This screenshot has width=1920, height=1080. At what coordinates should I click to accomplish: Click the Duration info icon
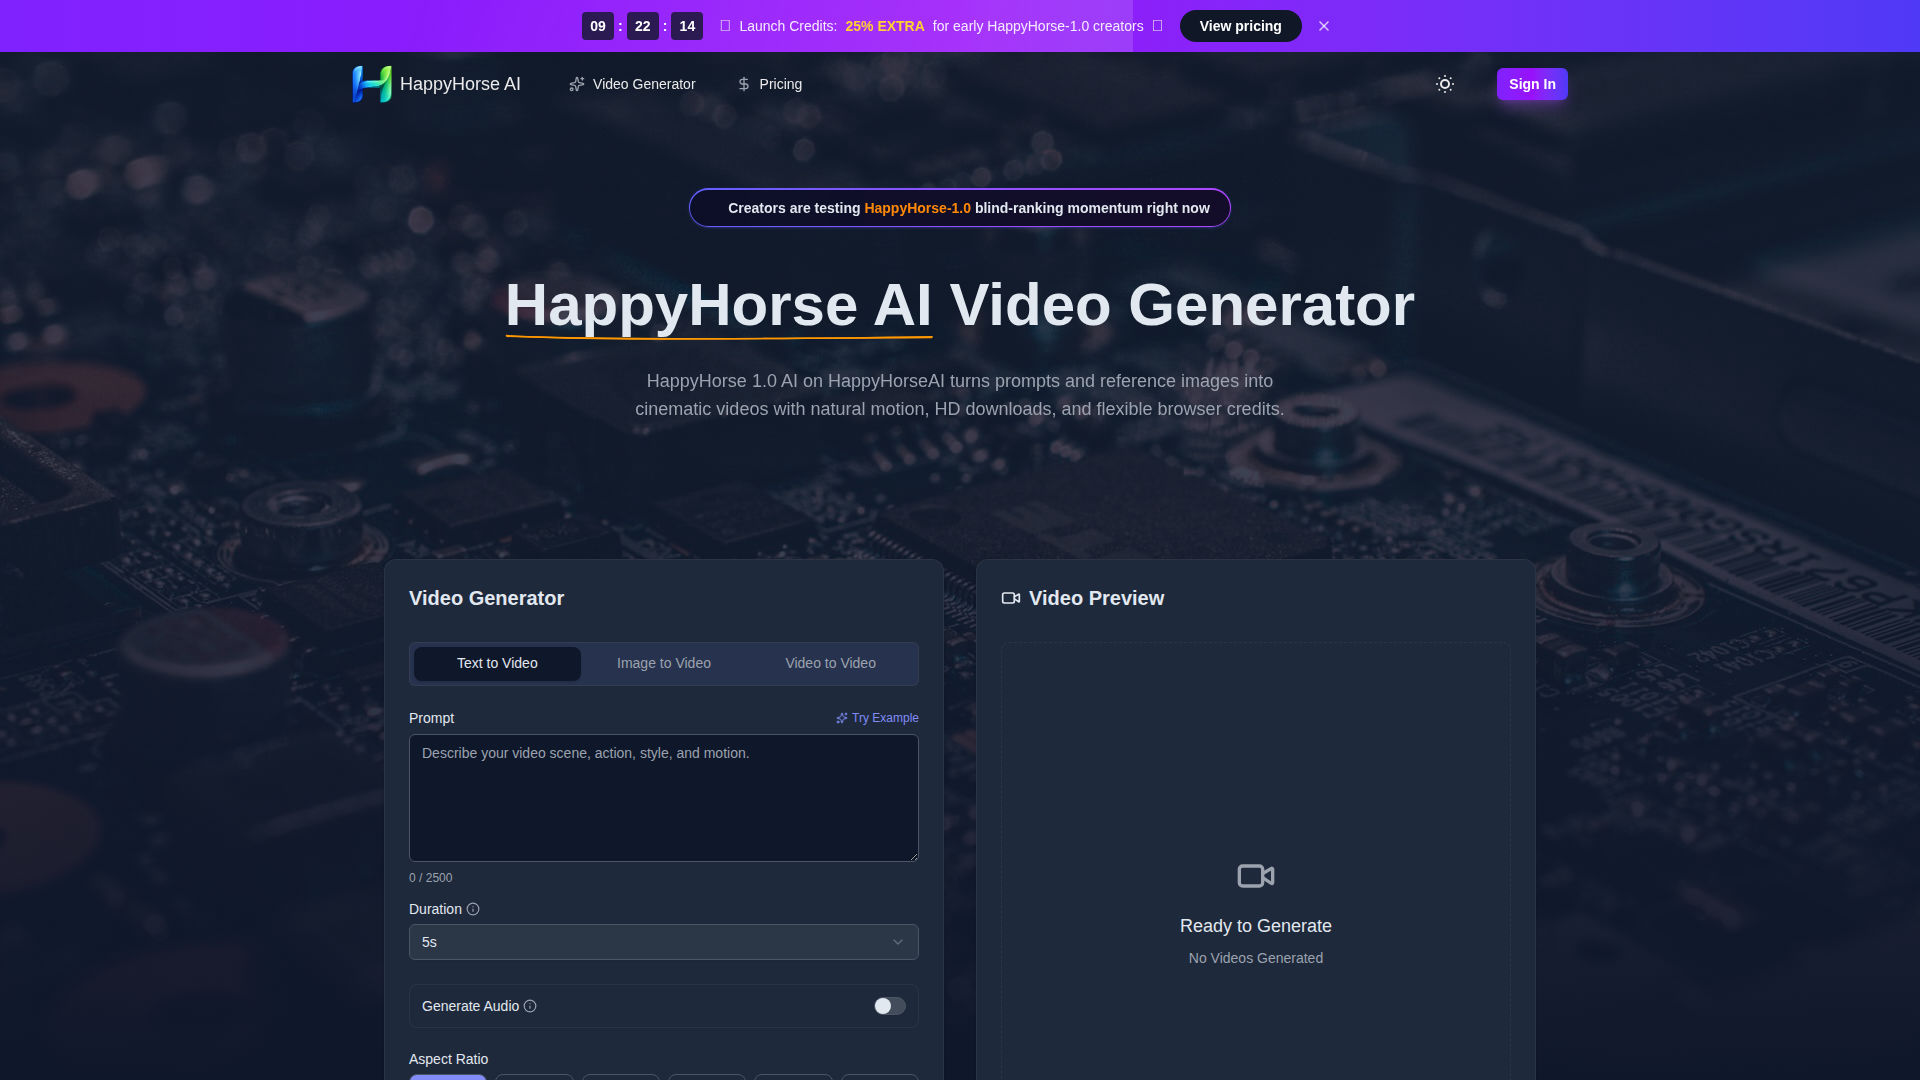click(x=473, y=909)
